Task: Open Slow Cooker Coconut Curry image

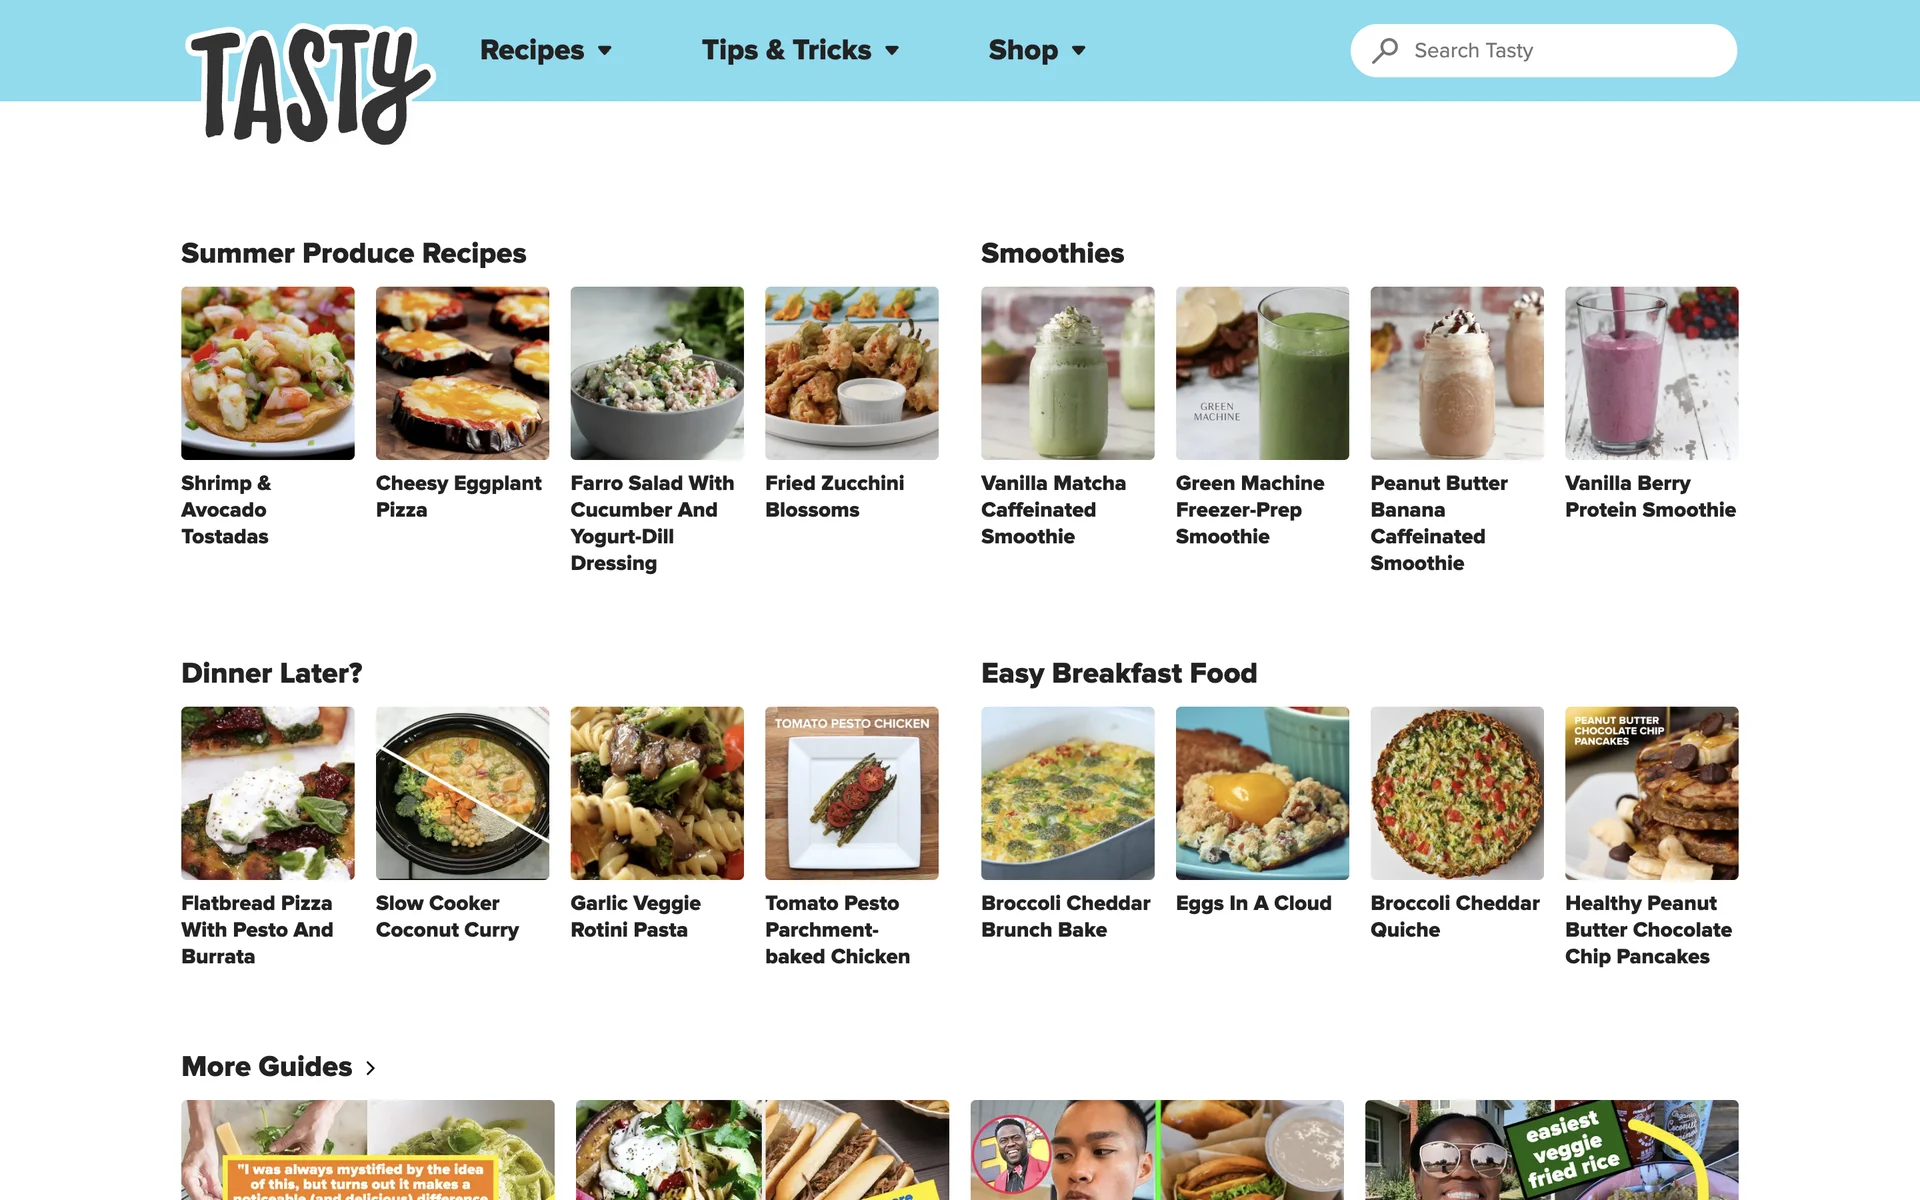Action: click(x=462, y=793)
